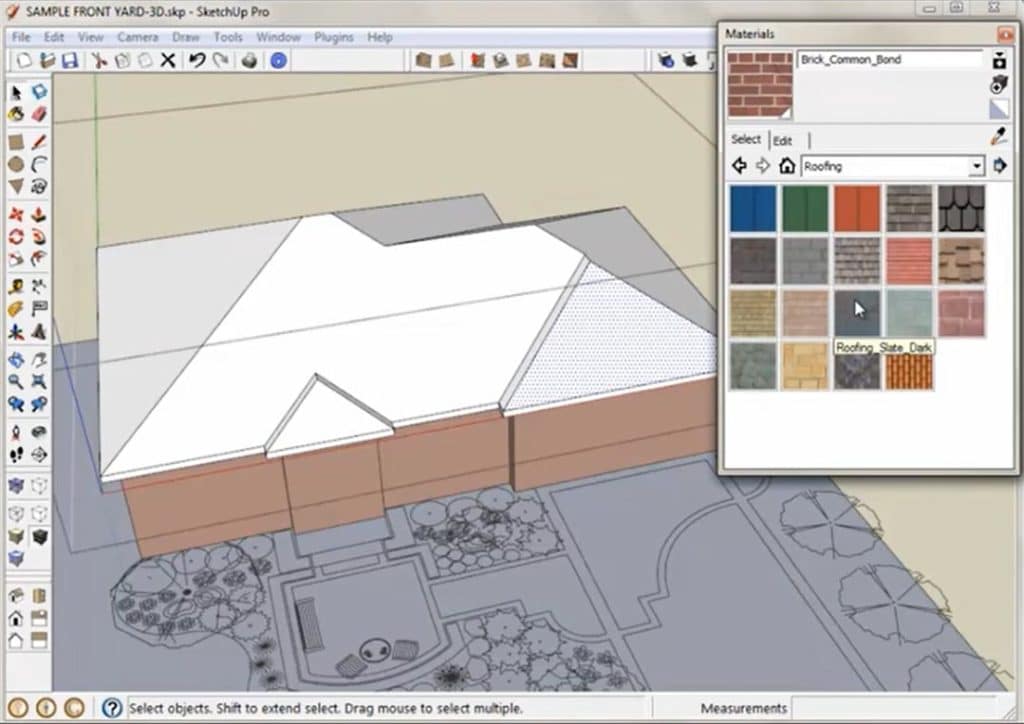
Task: Select the Sample Paint eyedropper
Action: point(999,136)
